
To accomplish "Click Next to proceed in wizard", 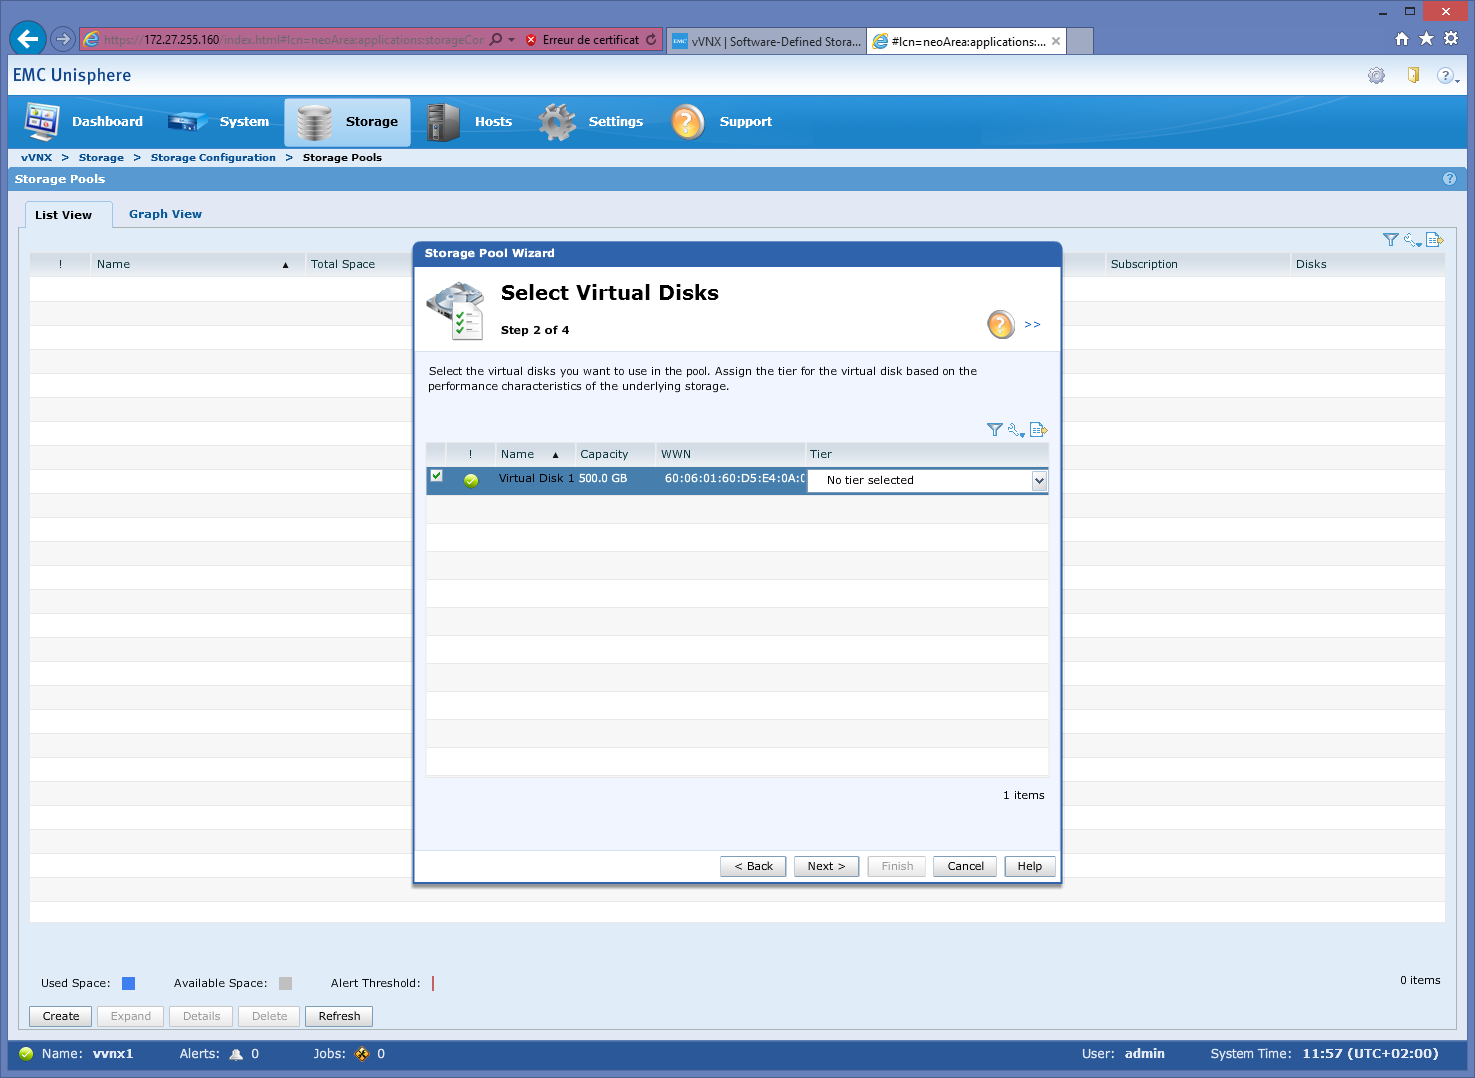I will [x=826, y=866].
